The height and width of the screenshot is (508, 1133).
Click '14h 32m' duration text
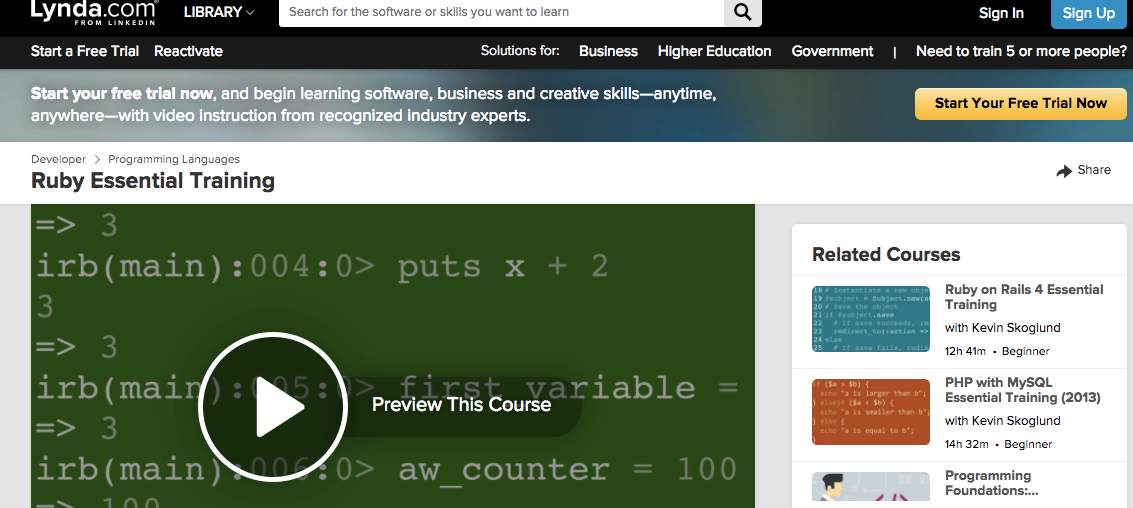tap(966, 444)
